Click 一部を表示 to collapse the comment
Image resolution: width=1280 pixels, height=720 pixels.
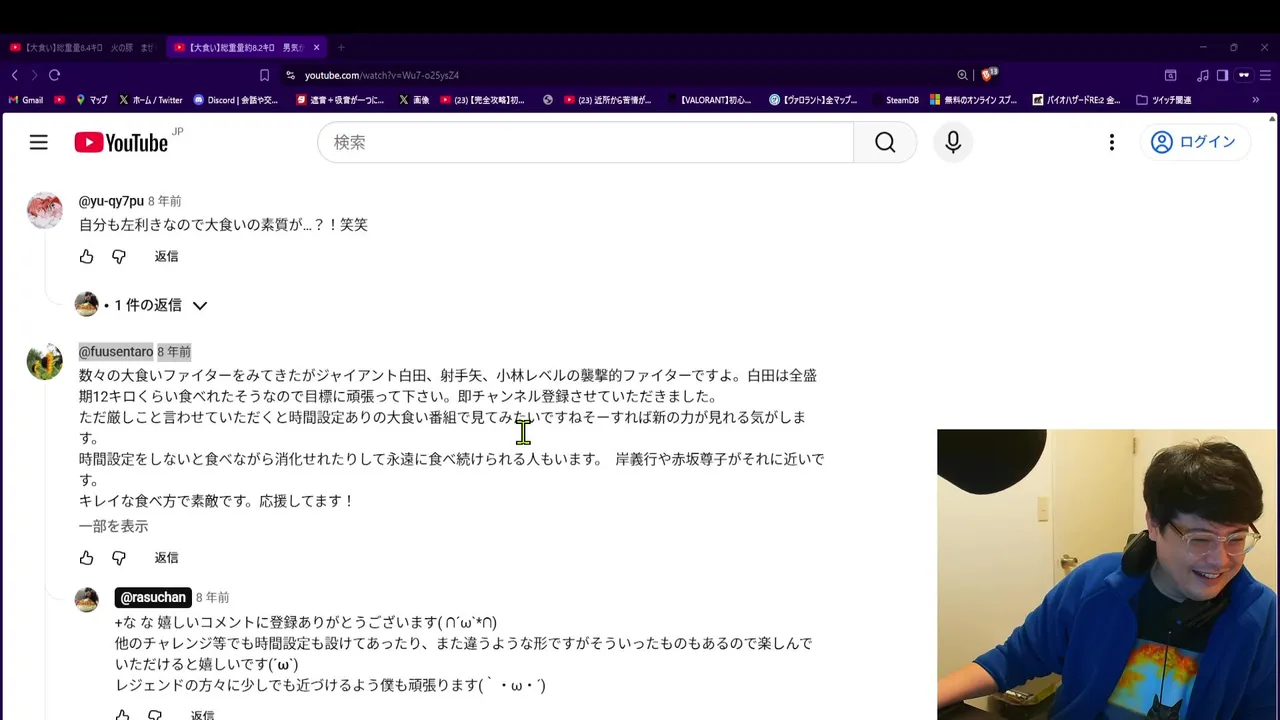point(113,526)
